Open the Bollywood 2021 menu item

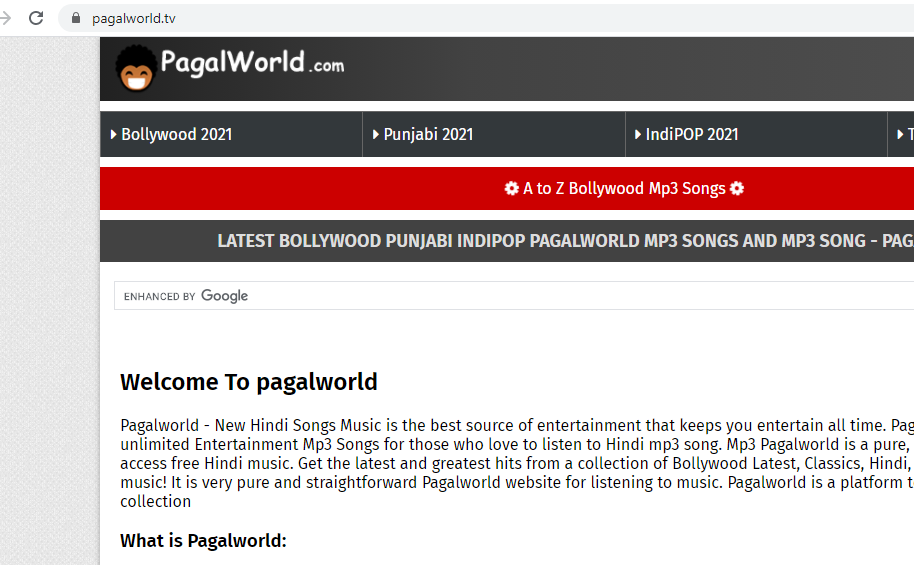point(231,134)
